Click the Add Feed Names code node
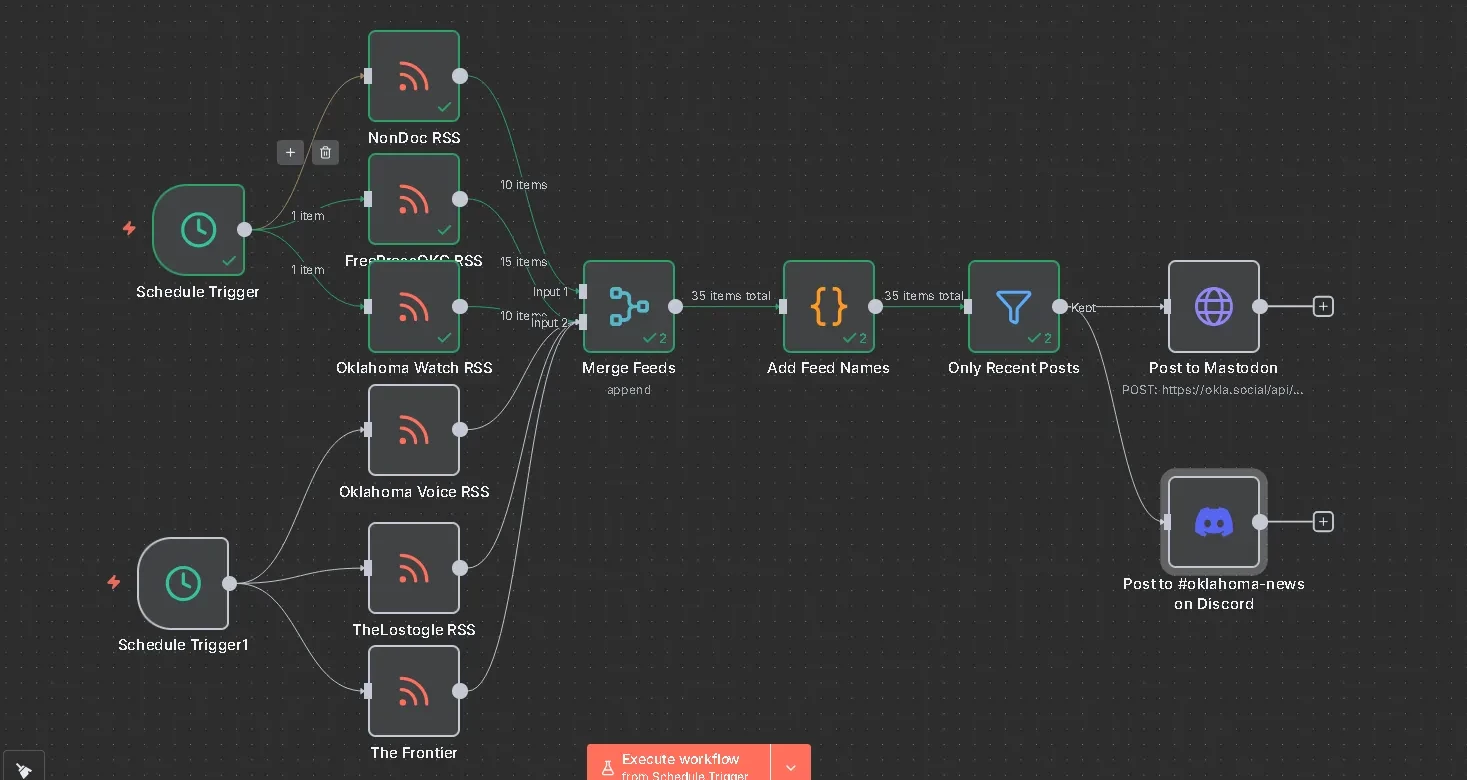1467x780 pixels. pyautogui.click(x=828, y=306)
